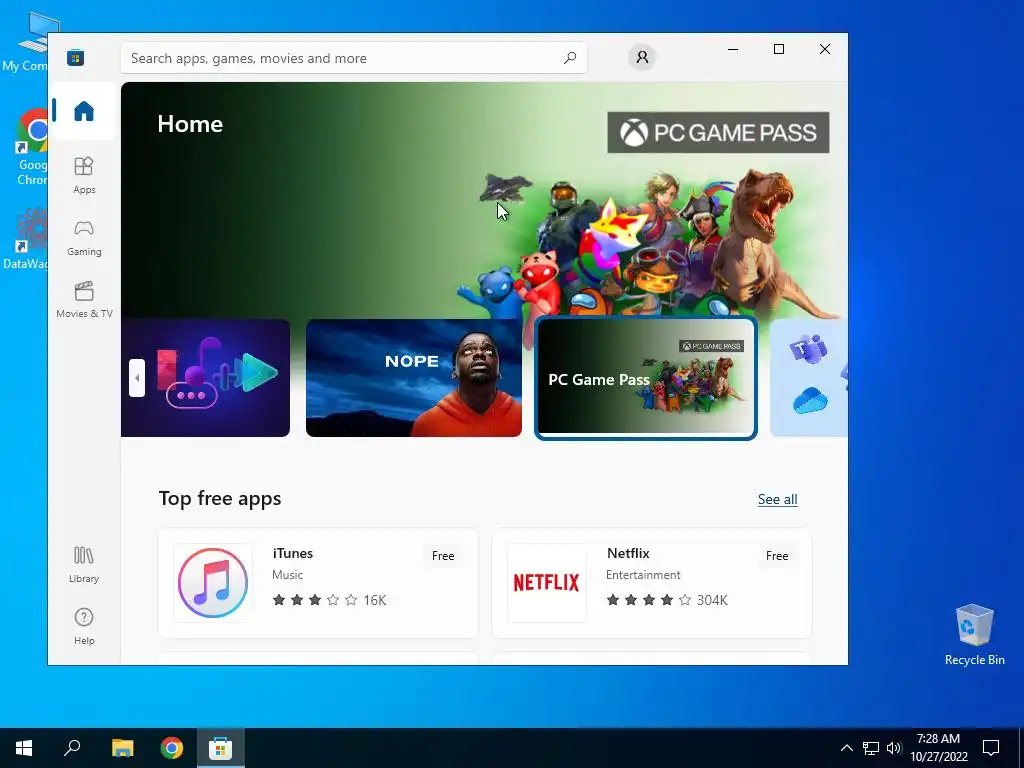
Task: Open the Home section in the sidebar
Action: [x=84, y=111]
